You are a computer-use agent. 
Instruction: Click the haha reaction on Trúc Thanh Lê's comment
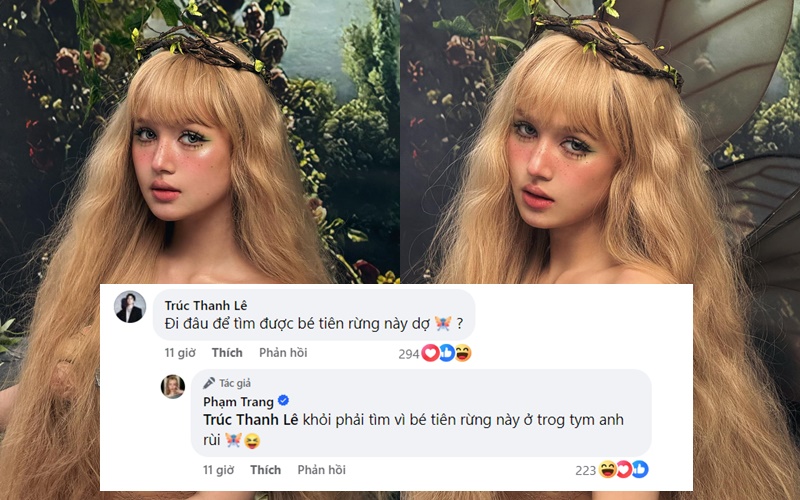[463, 353]
